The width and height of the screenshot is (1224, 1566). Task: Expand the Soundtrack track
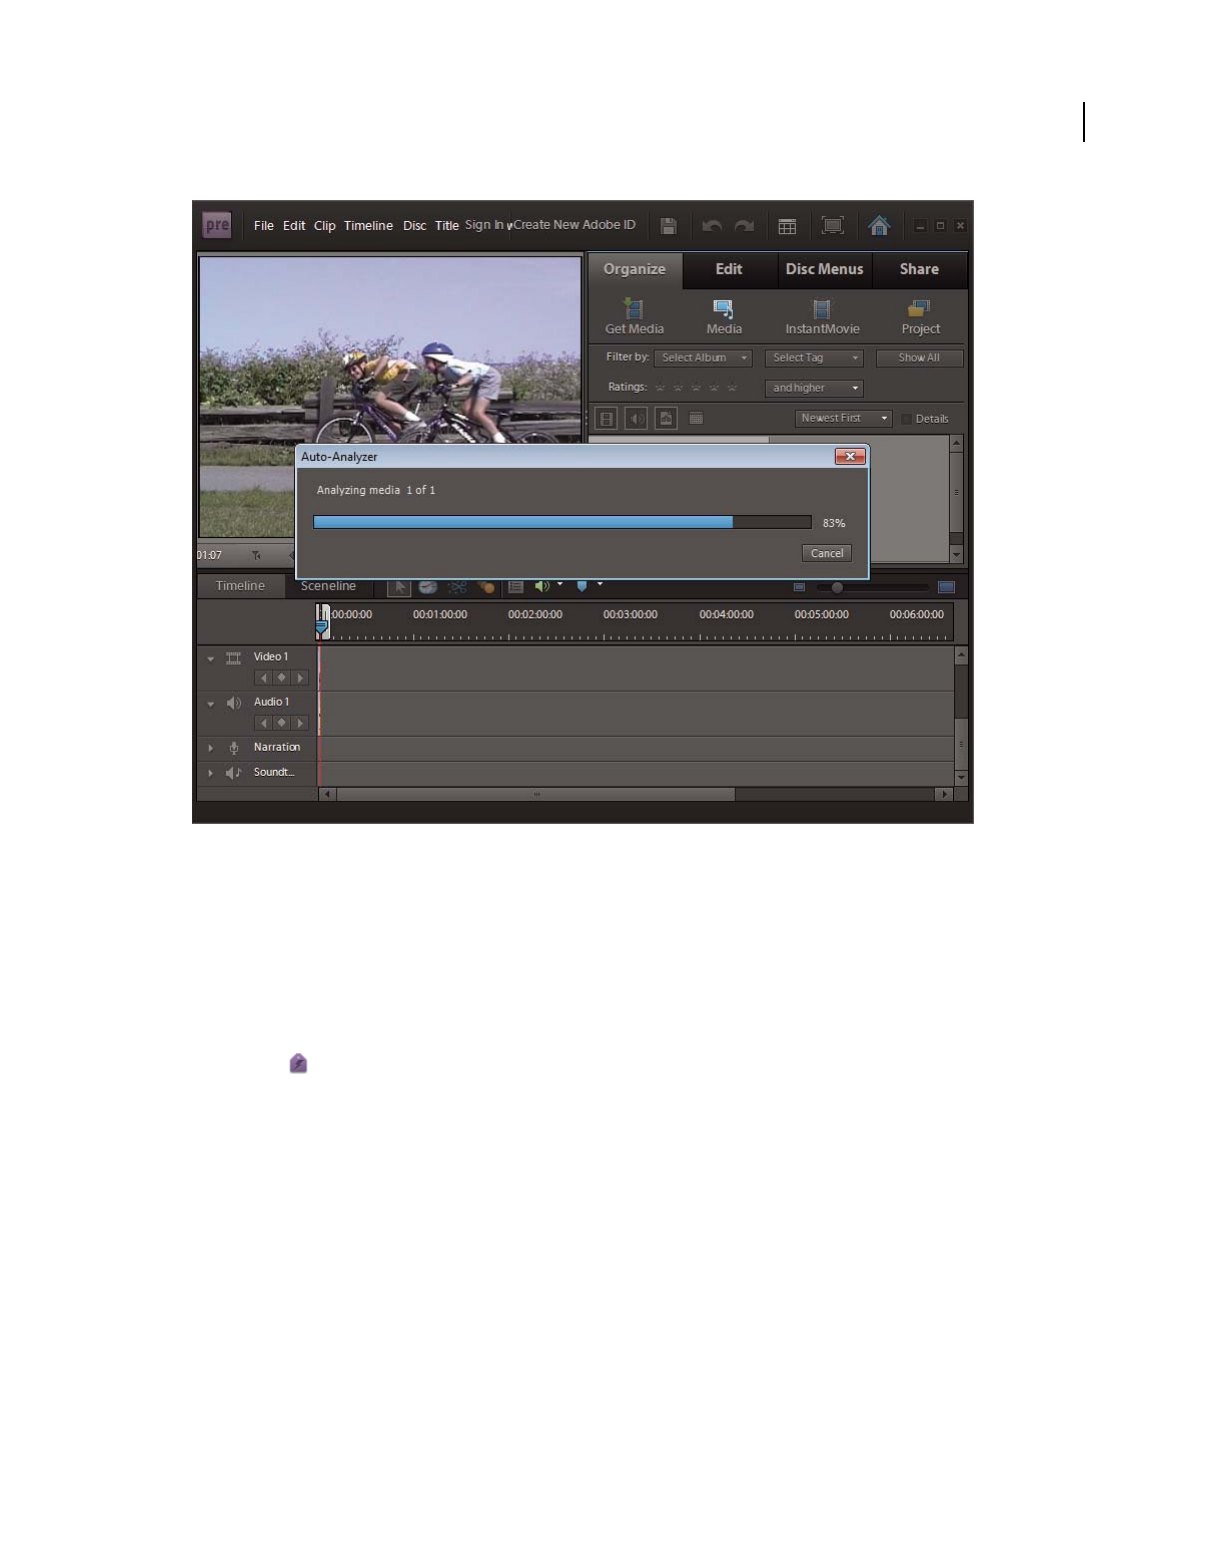tap(211, 773)
